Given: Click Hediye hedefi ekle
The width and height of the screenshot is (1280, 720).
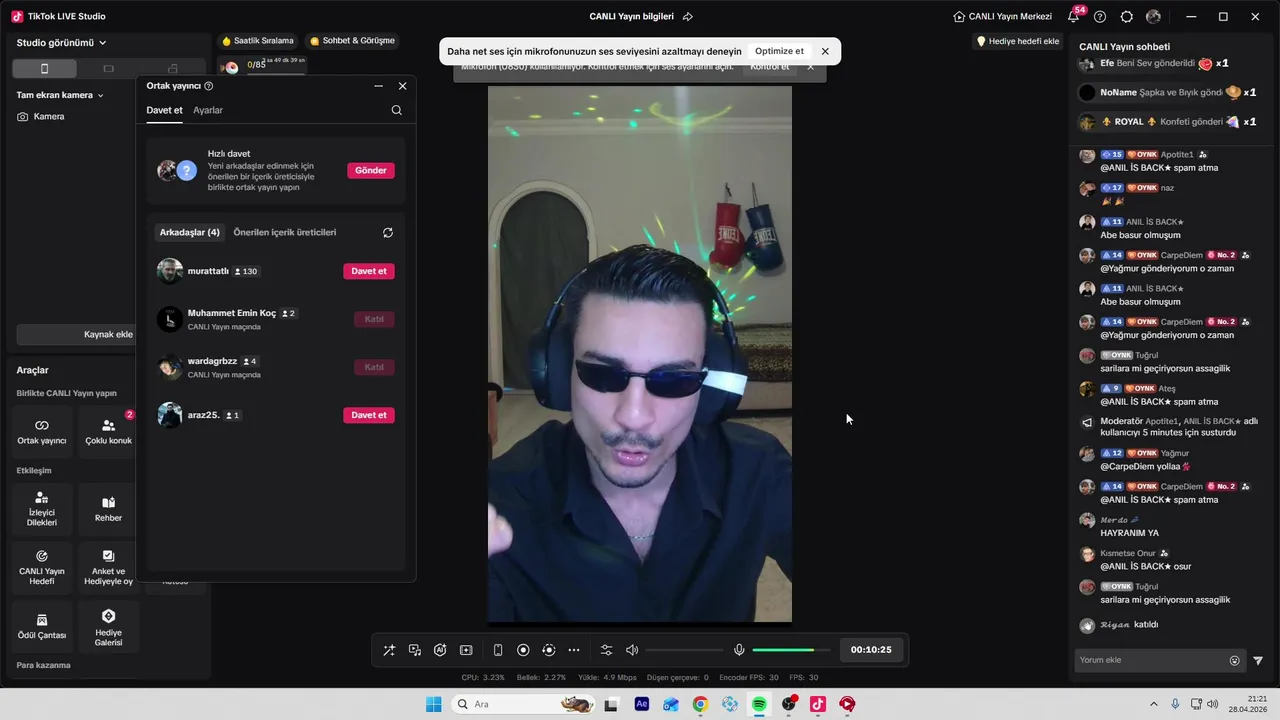Looking at the screenshot, I should click(x=1018, y=41).
